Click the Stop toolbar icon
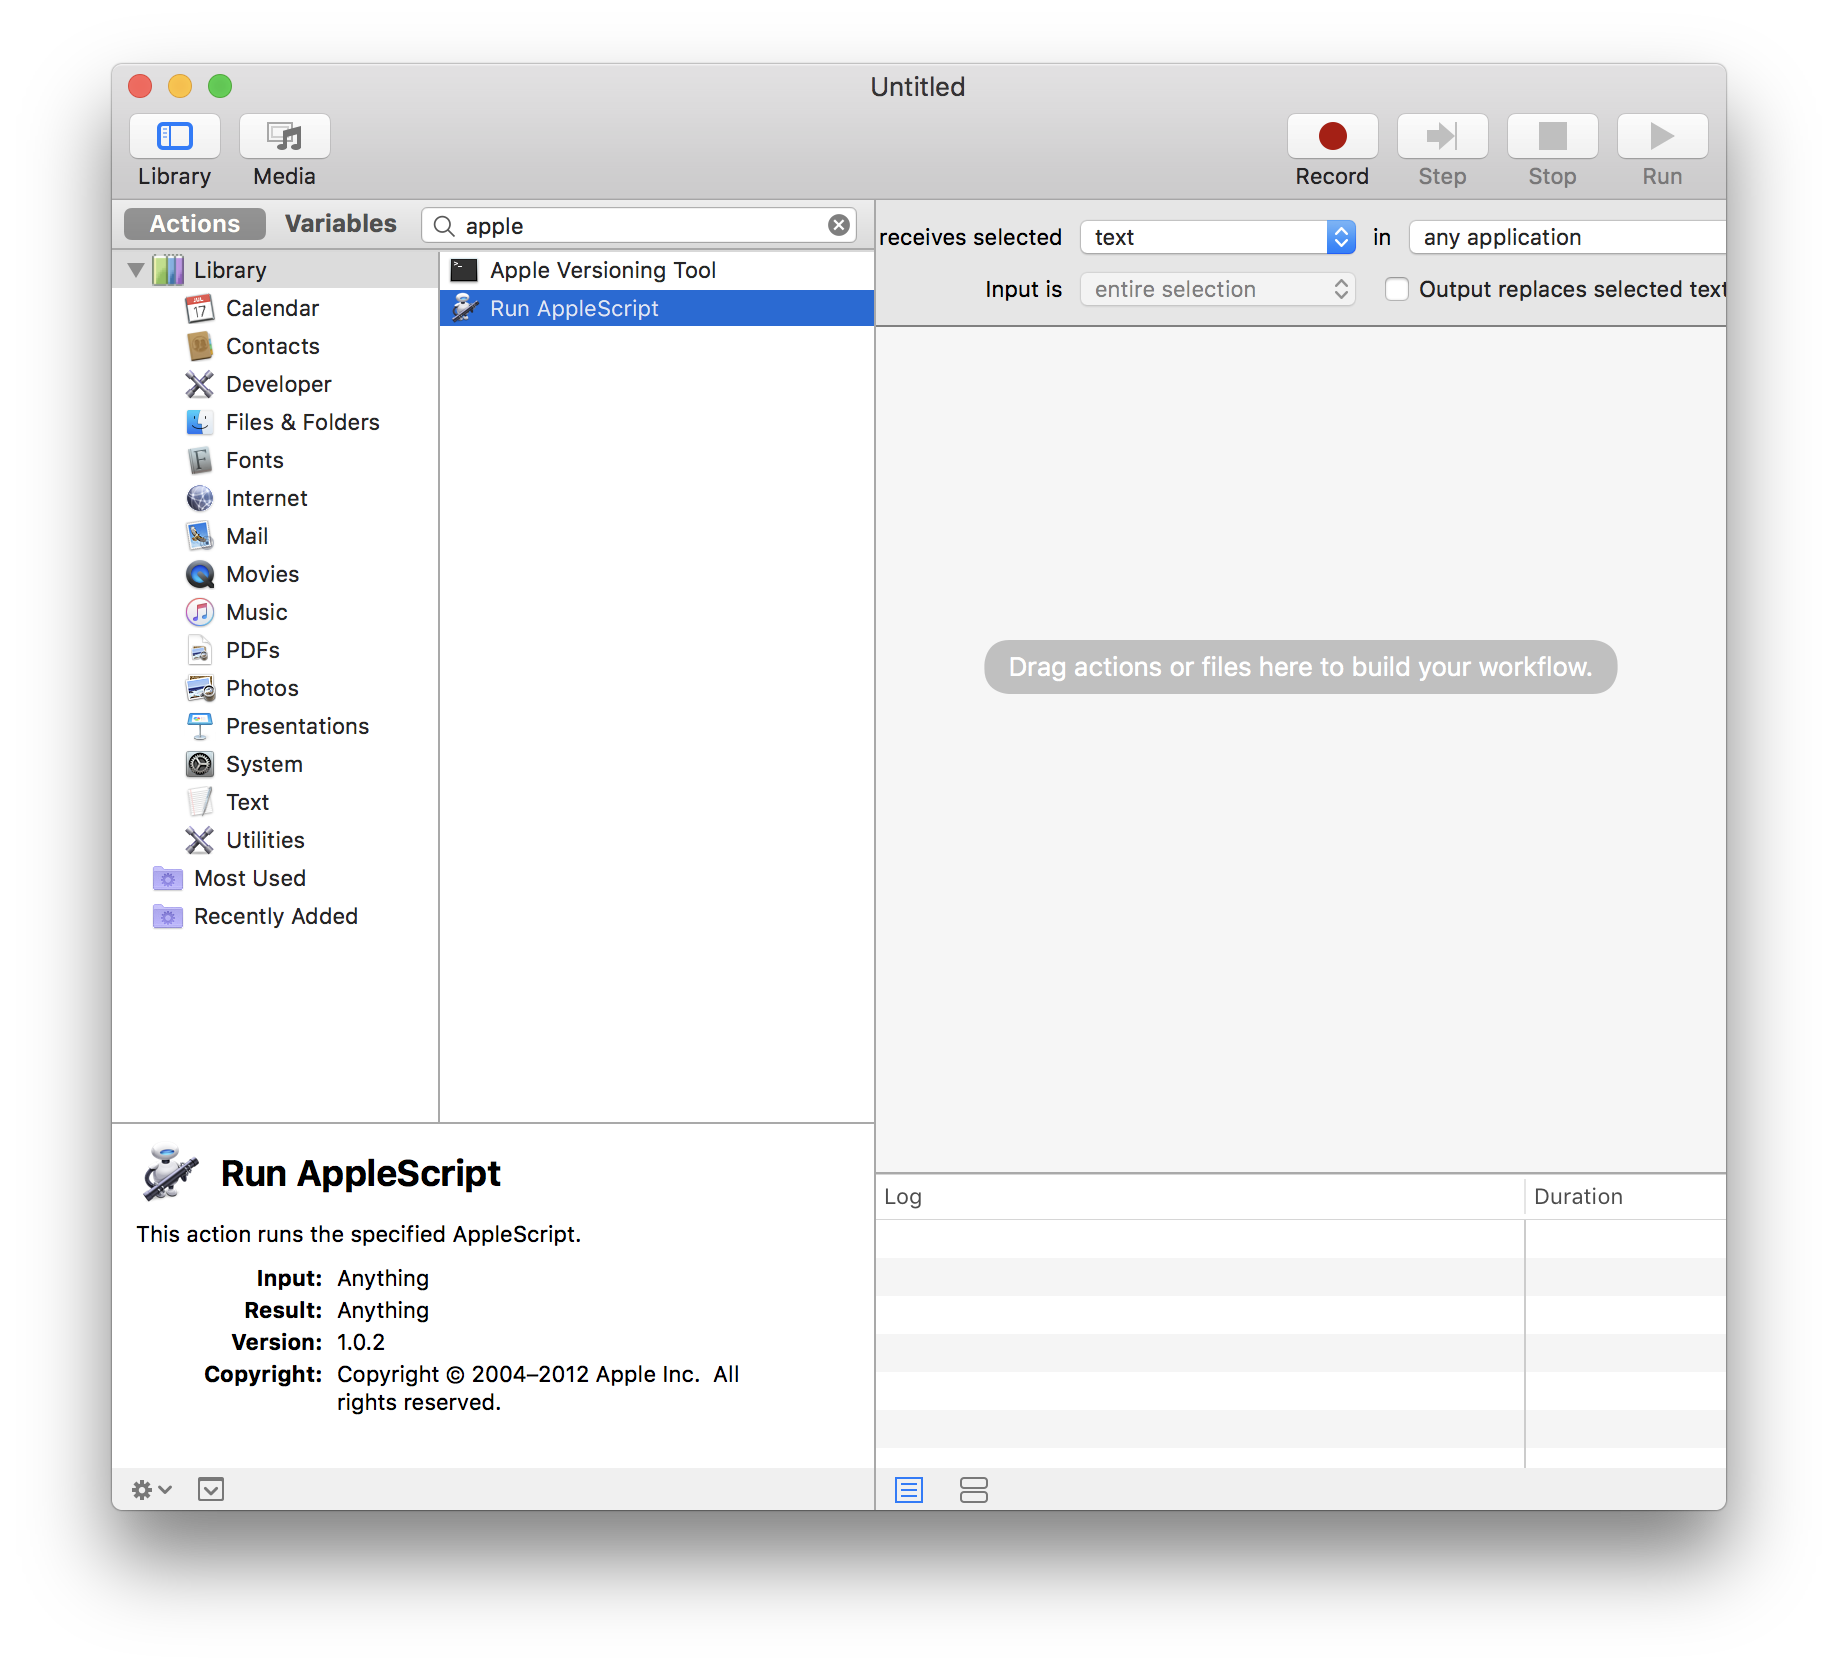The height and width of the screenshot is (1670, 1838). tap(1552, 136)
